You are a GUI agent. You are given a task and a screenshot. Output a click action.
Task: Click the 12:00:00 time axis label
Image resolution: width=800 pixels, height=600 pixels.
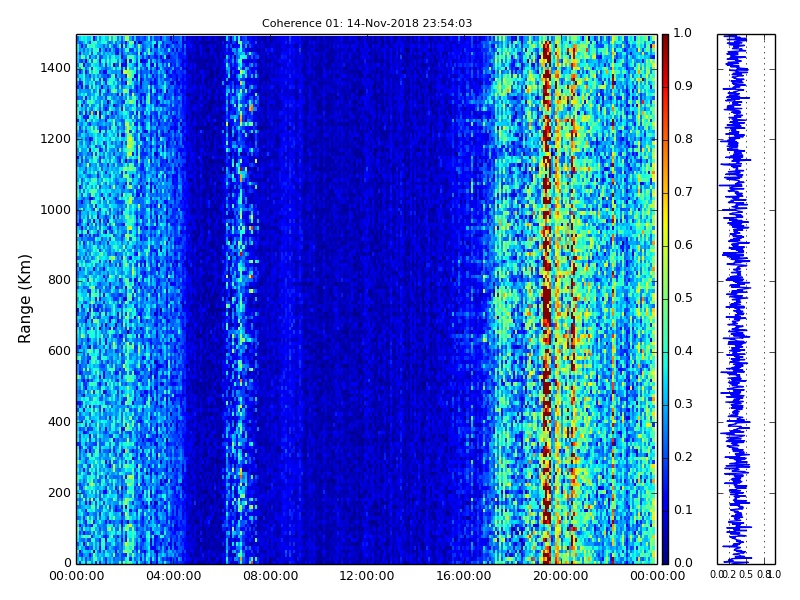point(367,576)
